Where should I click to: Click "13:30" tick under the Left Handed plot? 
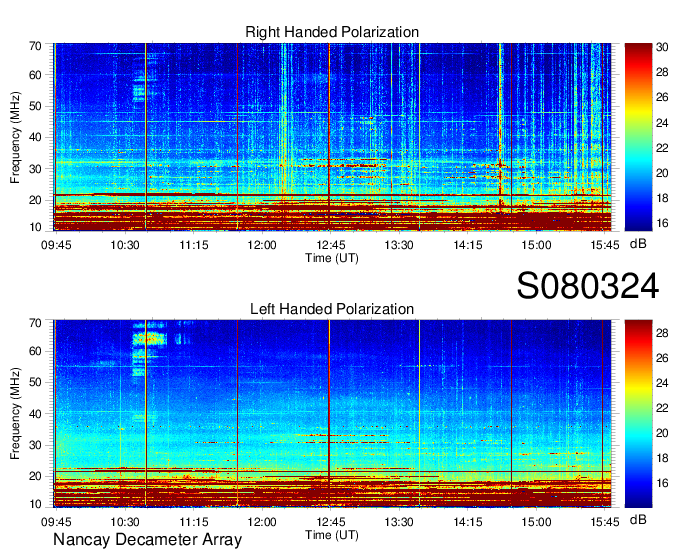399,522
